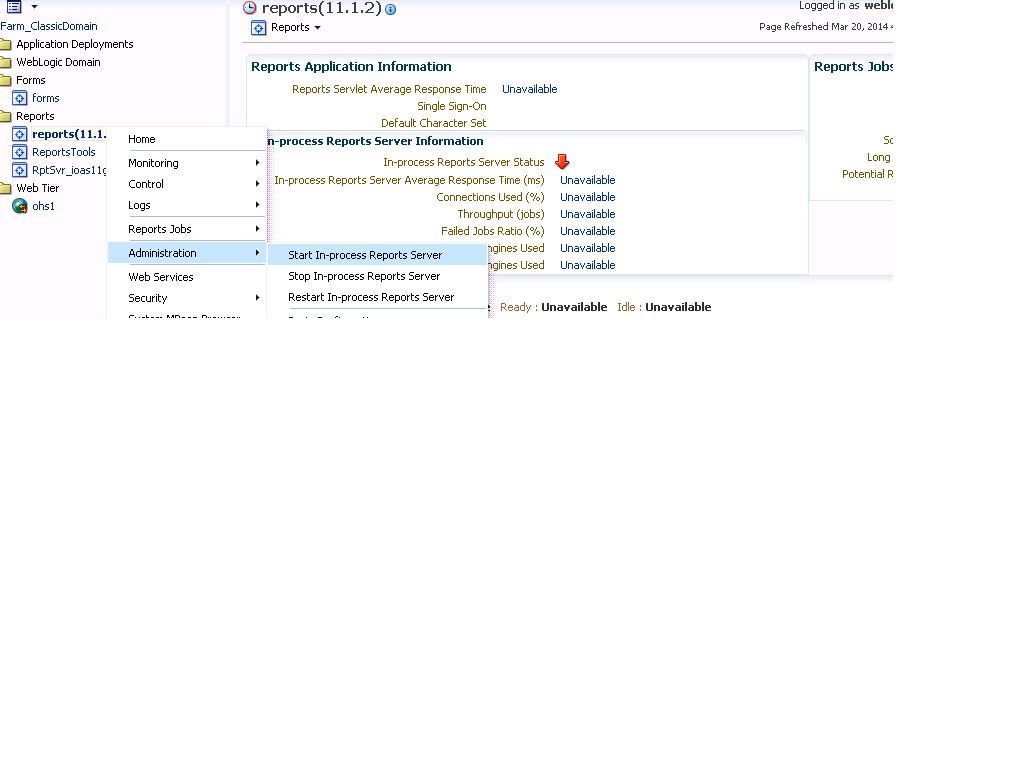
Task: Click the clock icon beside page title
Action: pyautogui.click(x=249, y=8)
